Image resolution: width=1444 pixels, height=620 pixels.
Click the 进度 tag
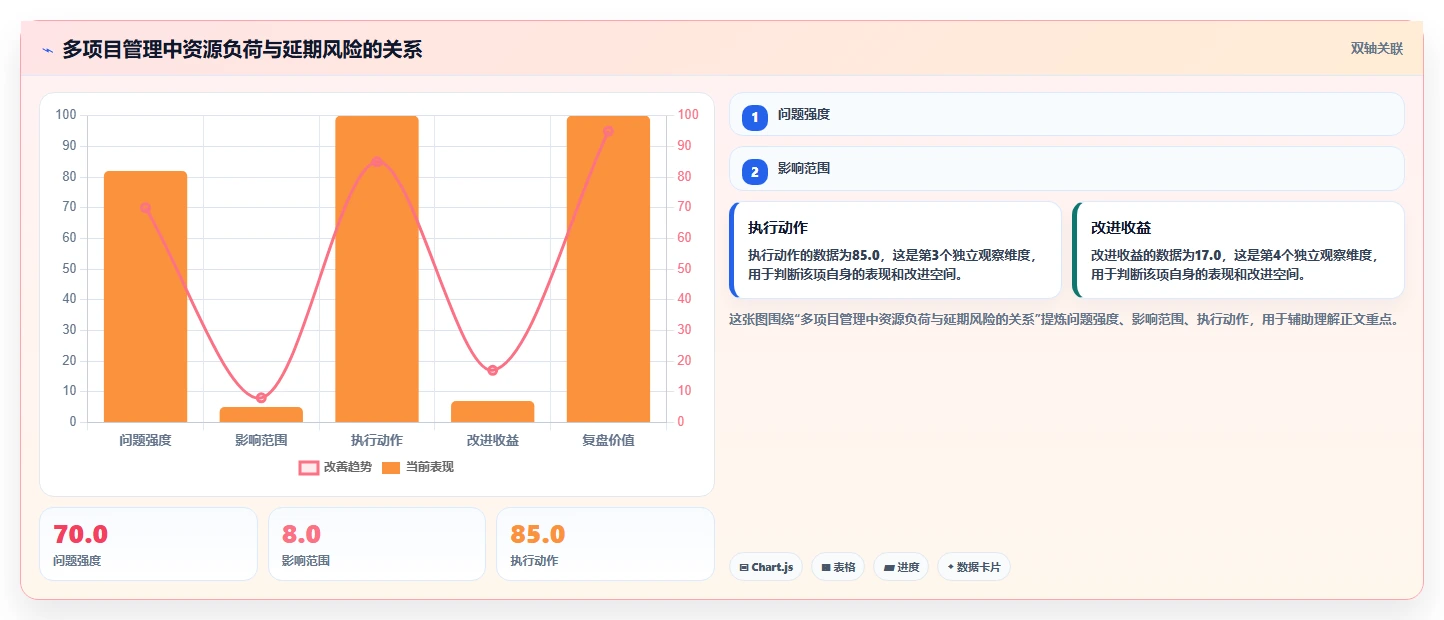click(901, 567)
